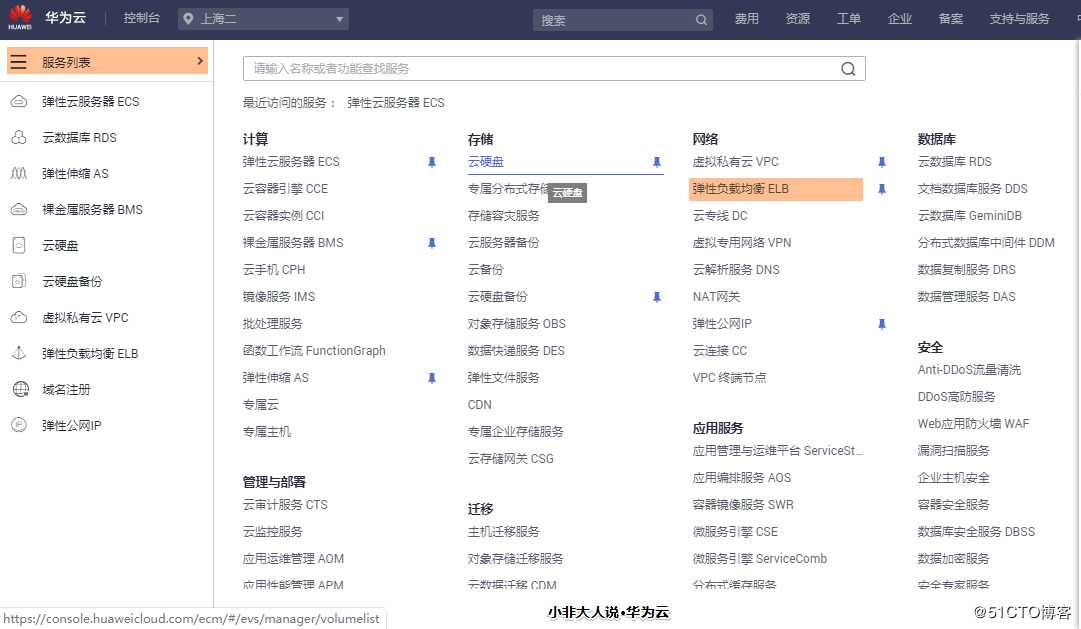Unpin 虚拟私有云 VPC in the 网络 list
This screenshot has width=1081, height=629.
[x=881, y=162]
